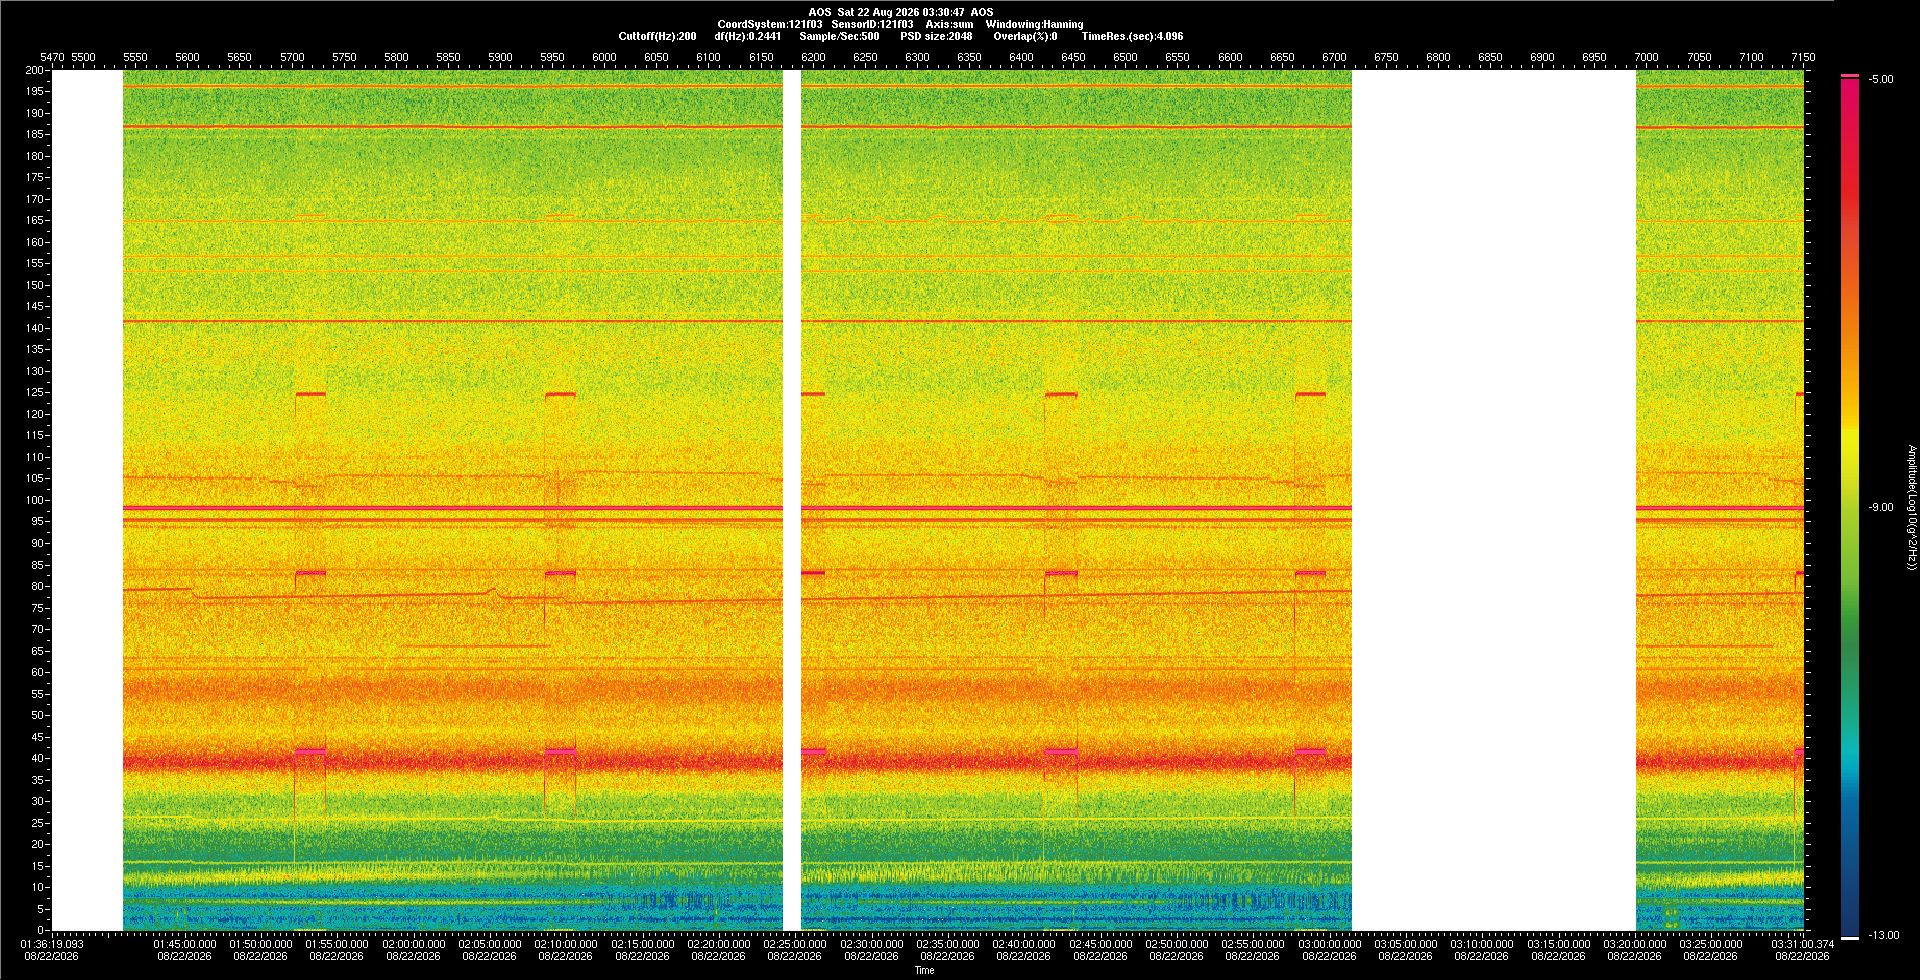Click the 03:31:00.374 end time label
The height and width of the screenshot is (980, 1920).
(x=1803, y=943)
